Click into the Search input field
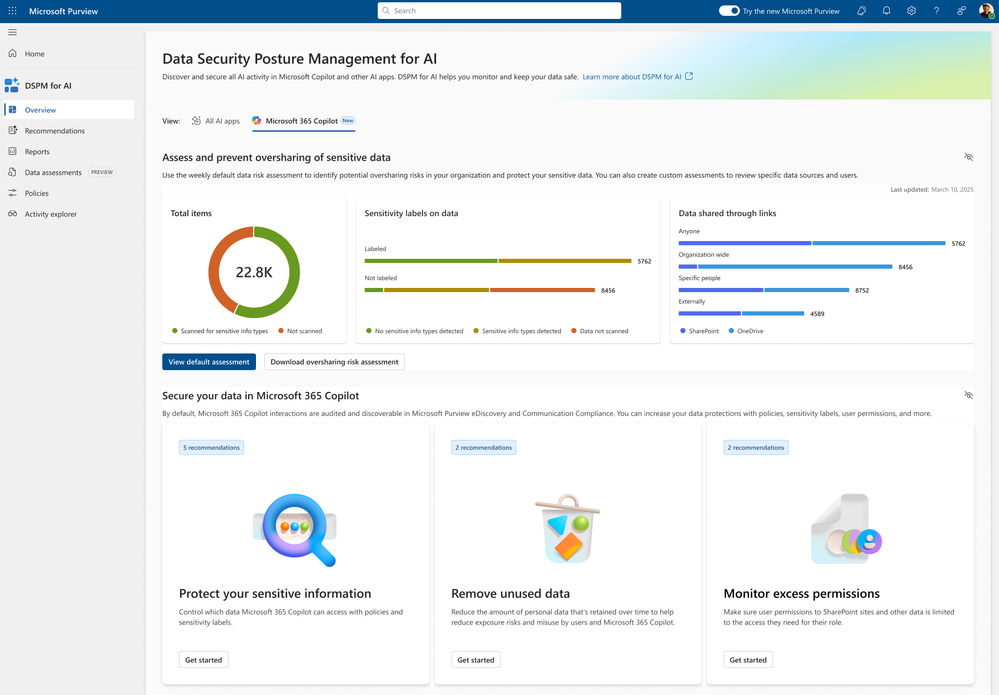This screenshot has width=999, height=695. tap(500, 11)
